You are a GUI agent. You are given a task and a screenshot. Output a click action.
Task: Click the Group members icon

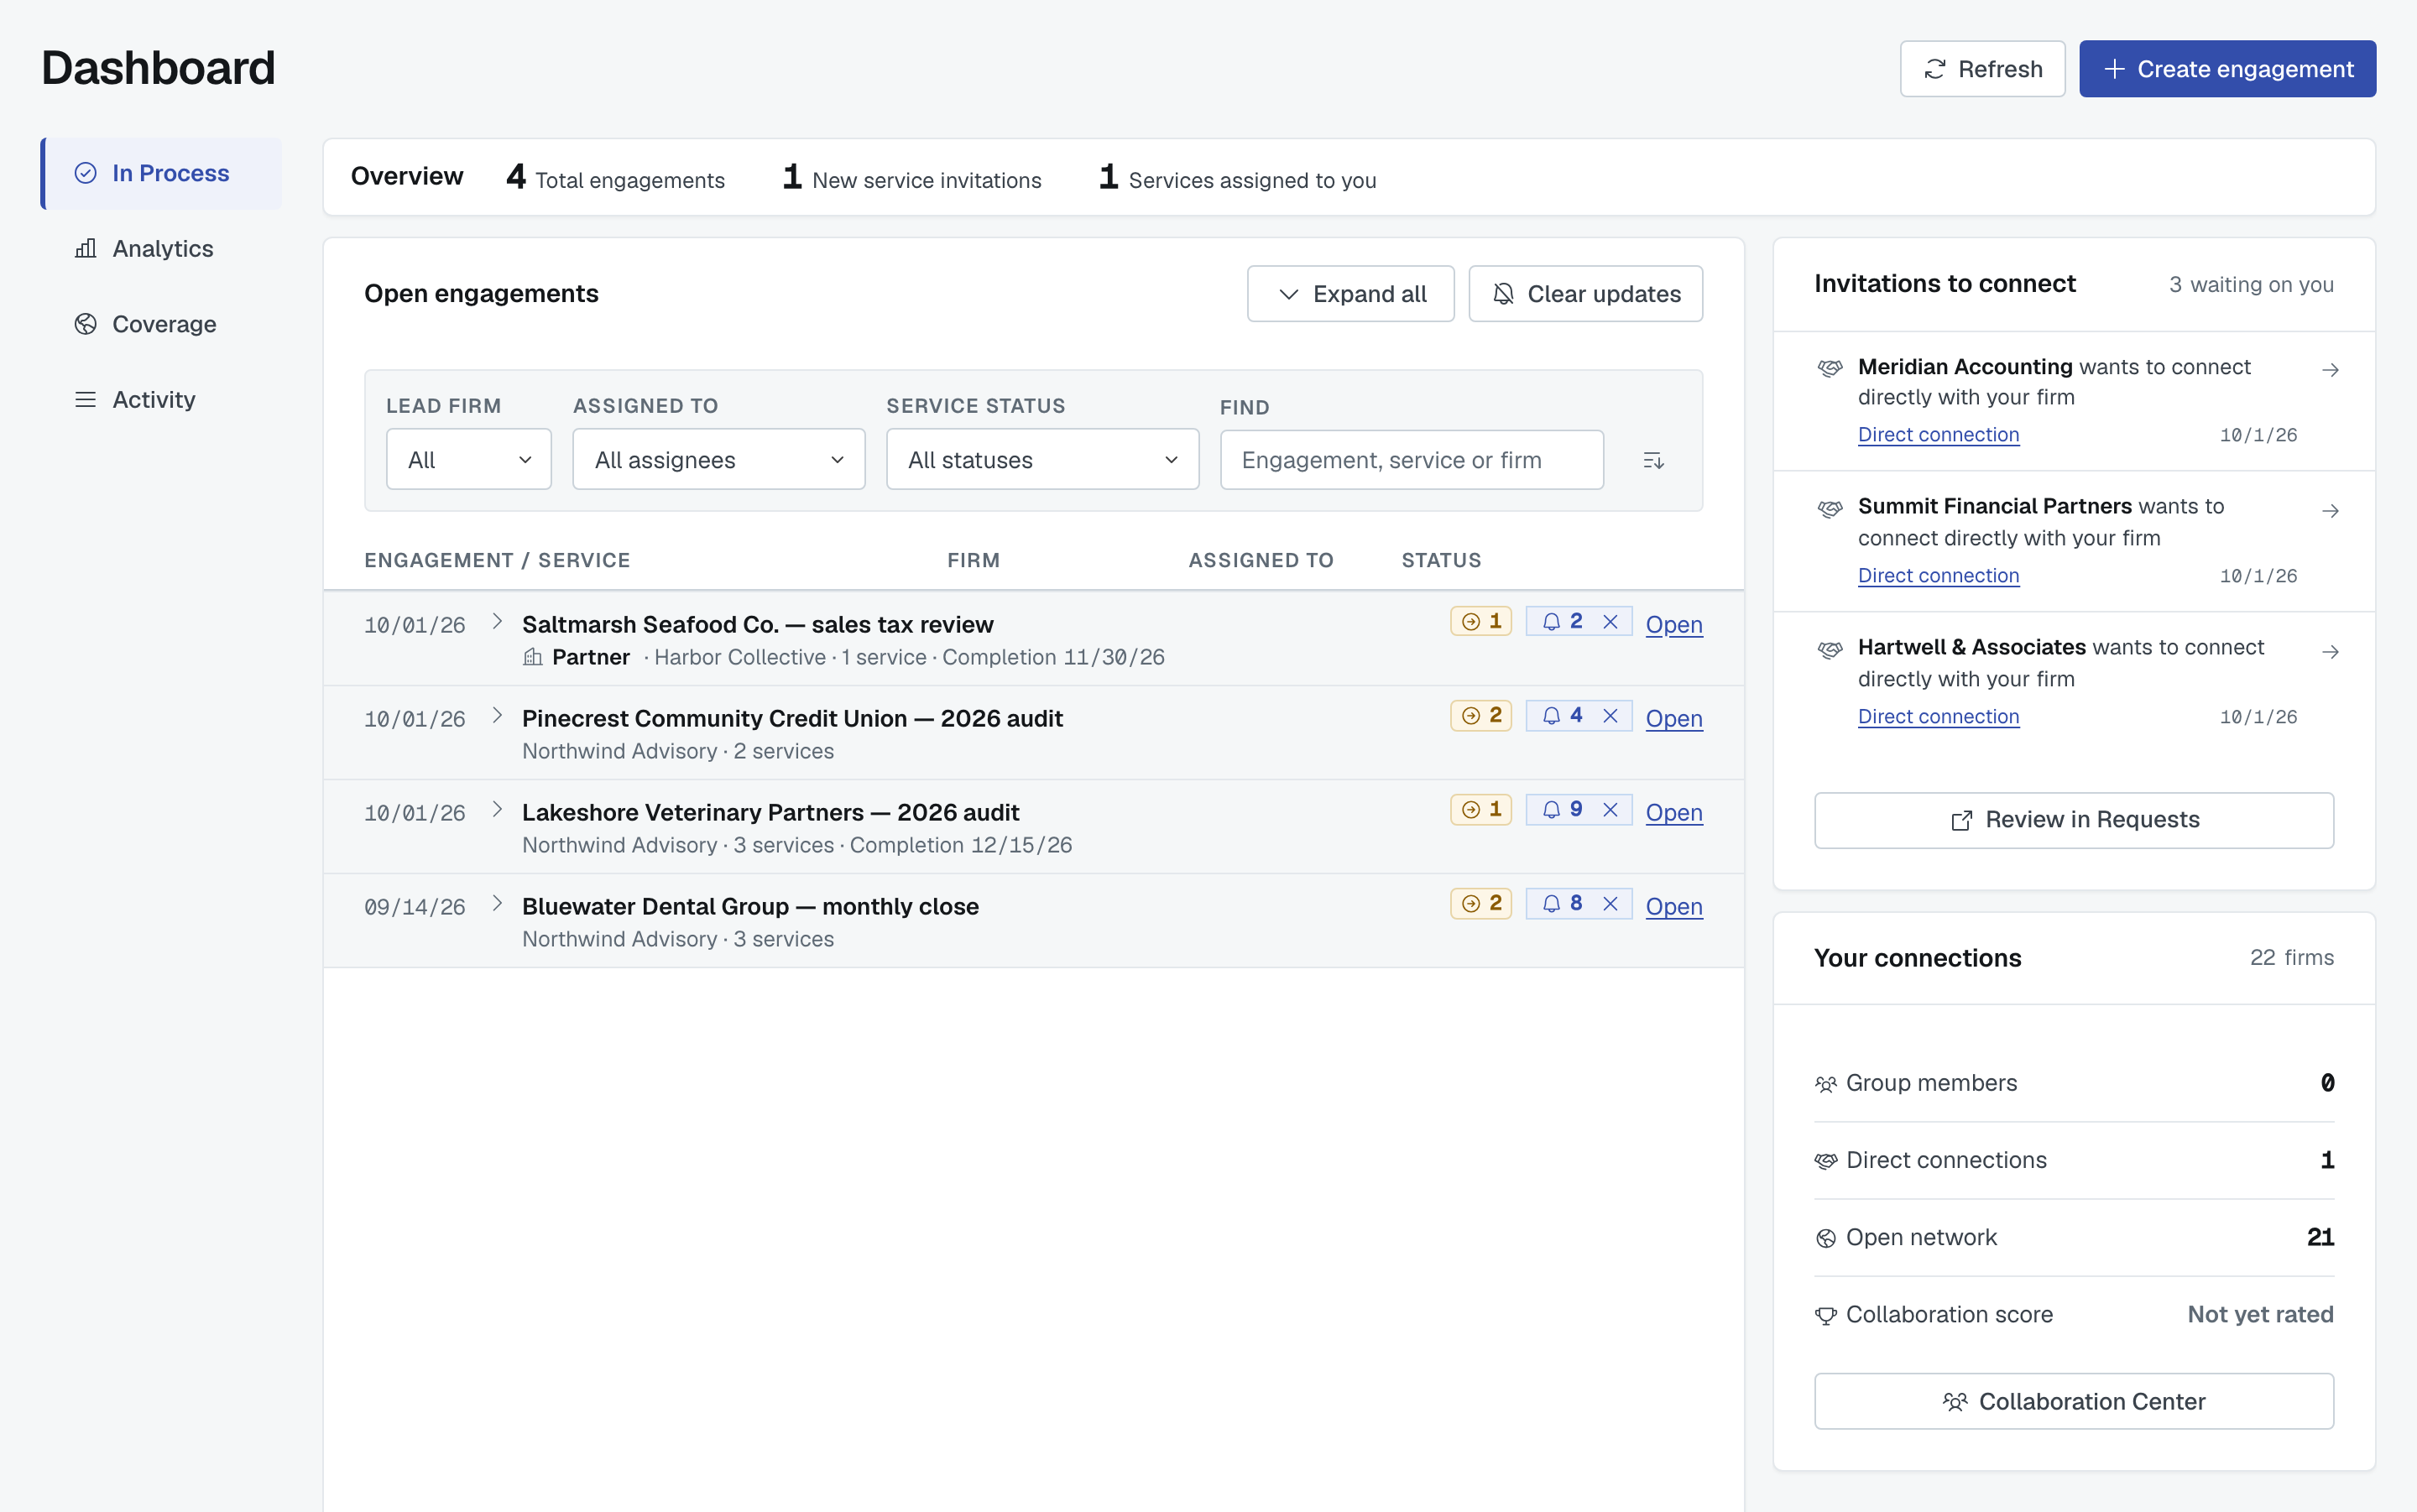click(1826, 1084)
